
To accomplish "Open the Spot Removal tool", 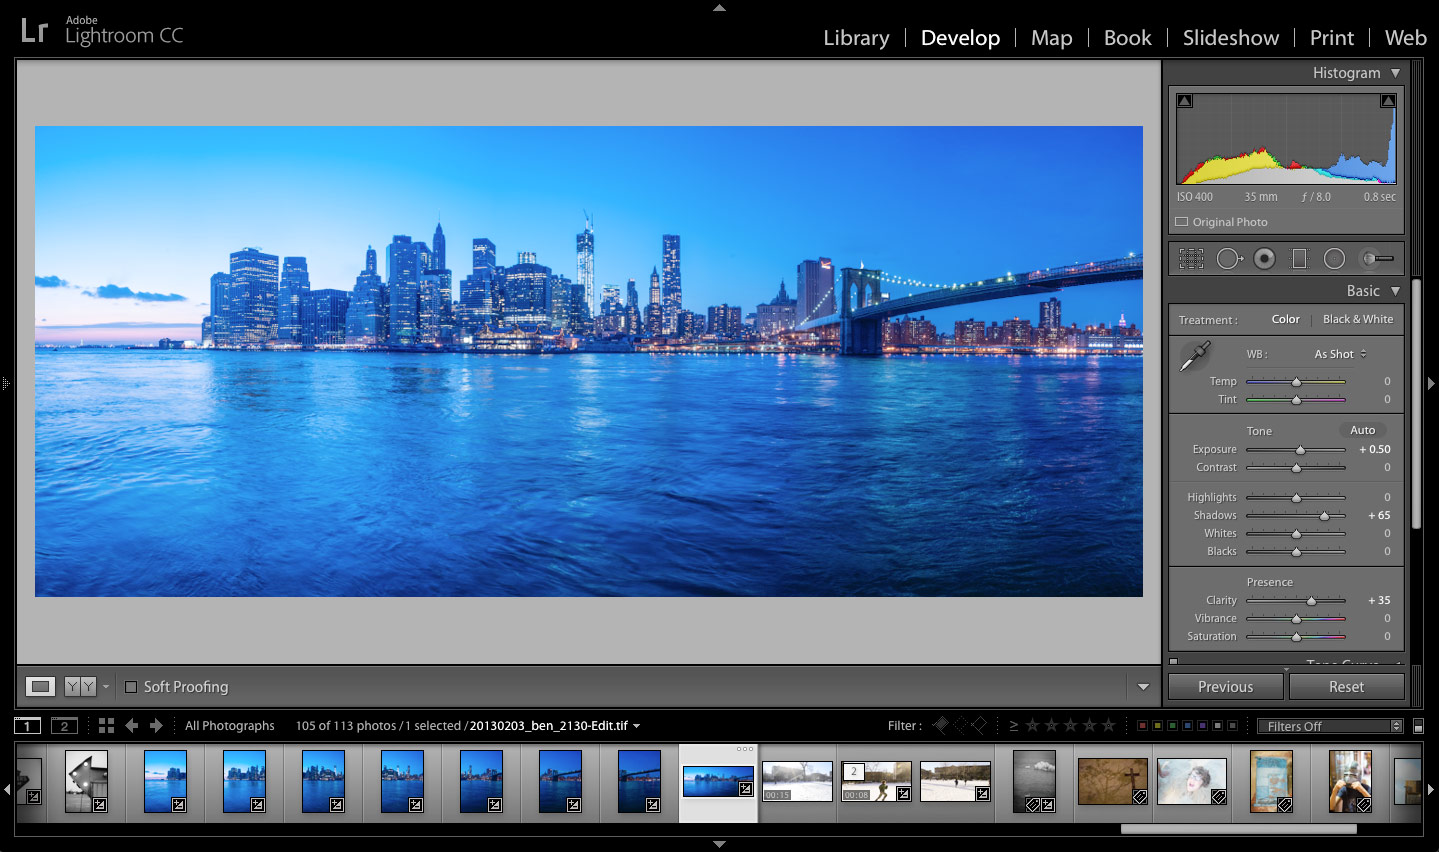I will point(1228,258).
